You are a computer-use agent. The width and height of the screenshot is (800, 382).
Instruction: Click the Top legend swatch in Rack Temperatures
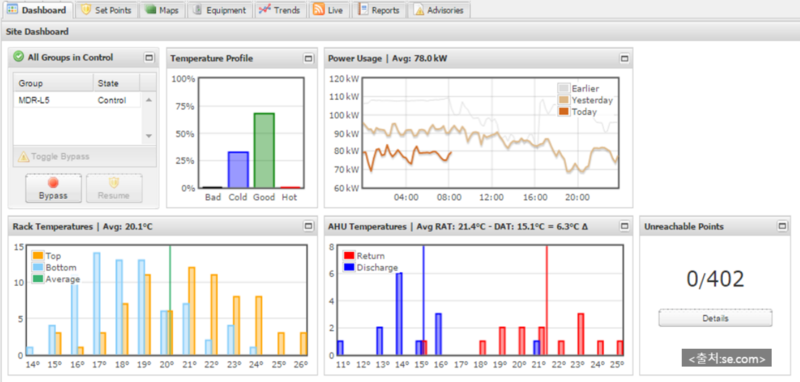[38, 256]
